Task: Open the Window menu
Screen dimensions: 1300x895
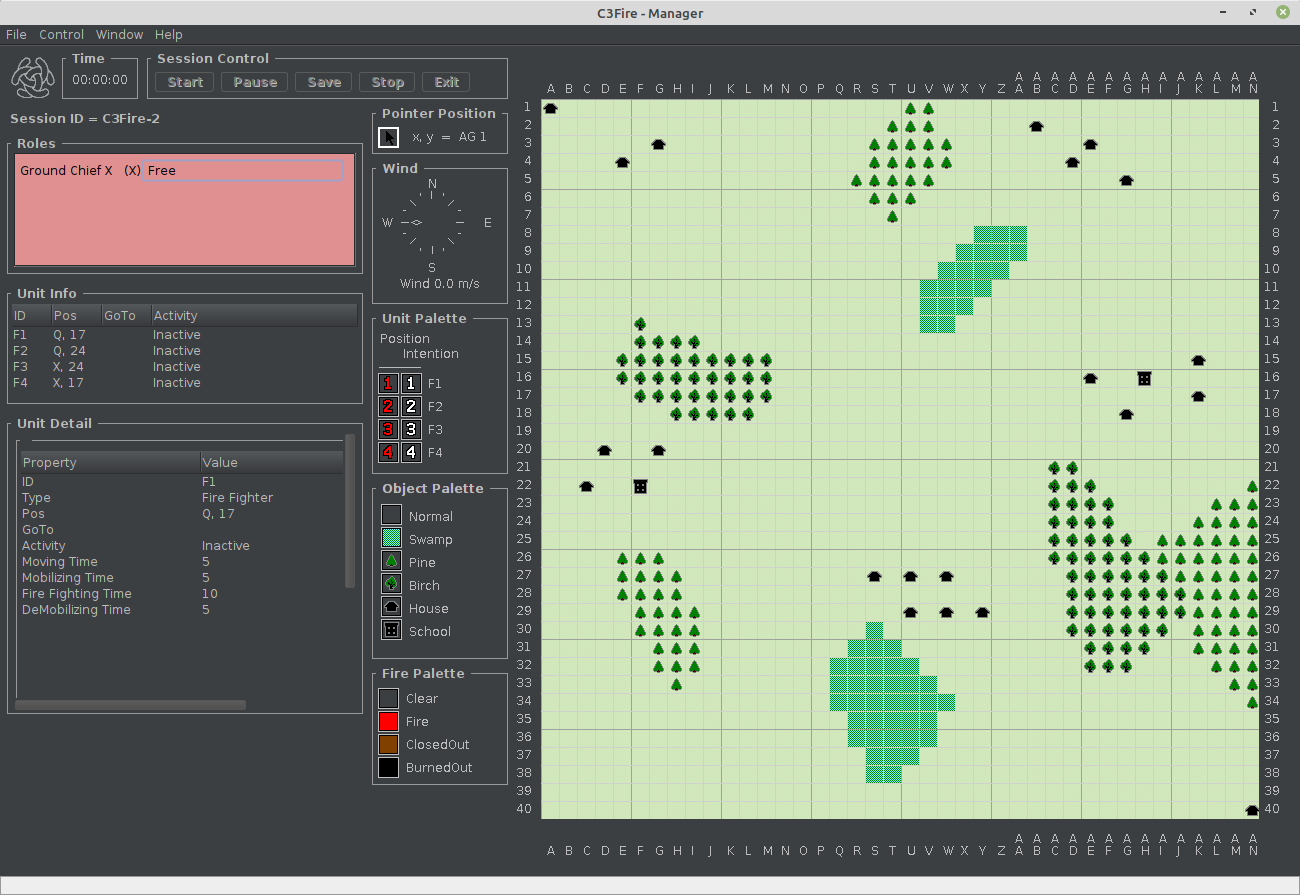Action: [x=119, y=34]
